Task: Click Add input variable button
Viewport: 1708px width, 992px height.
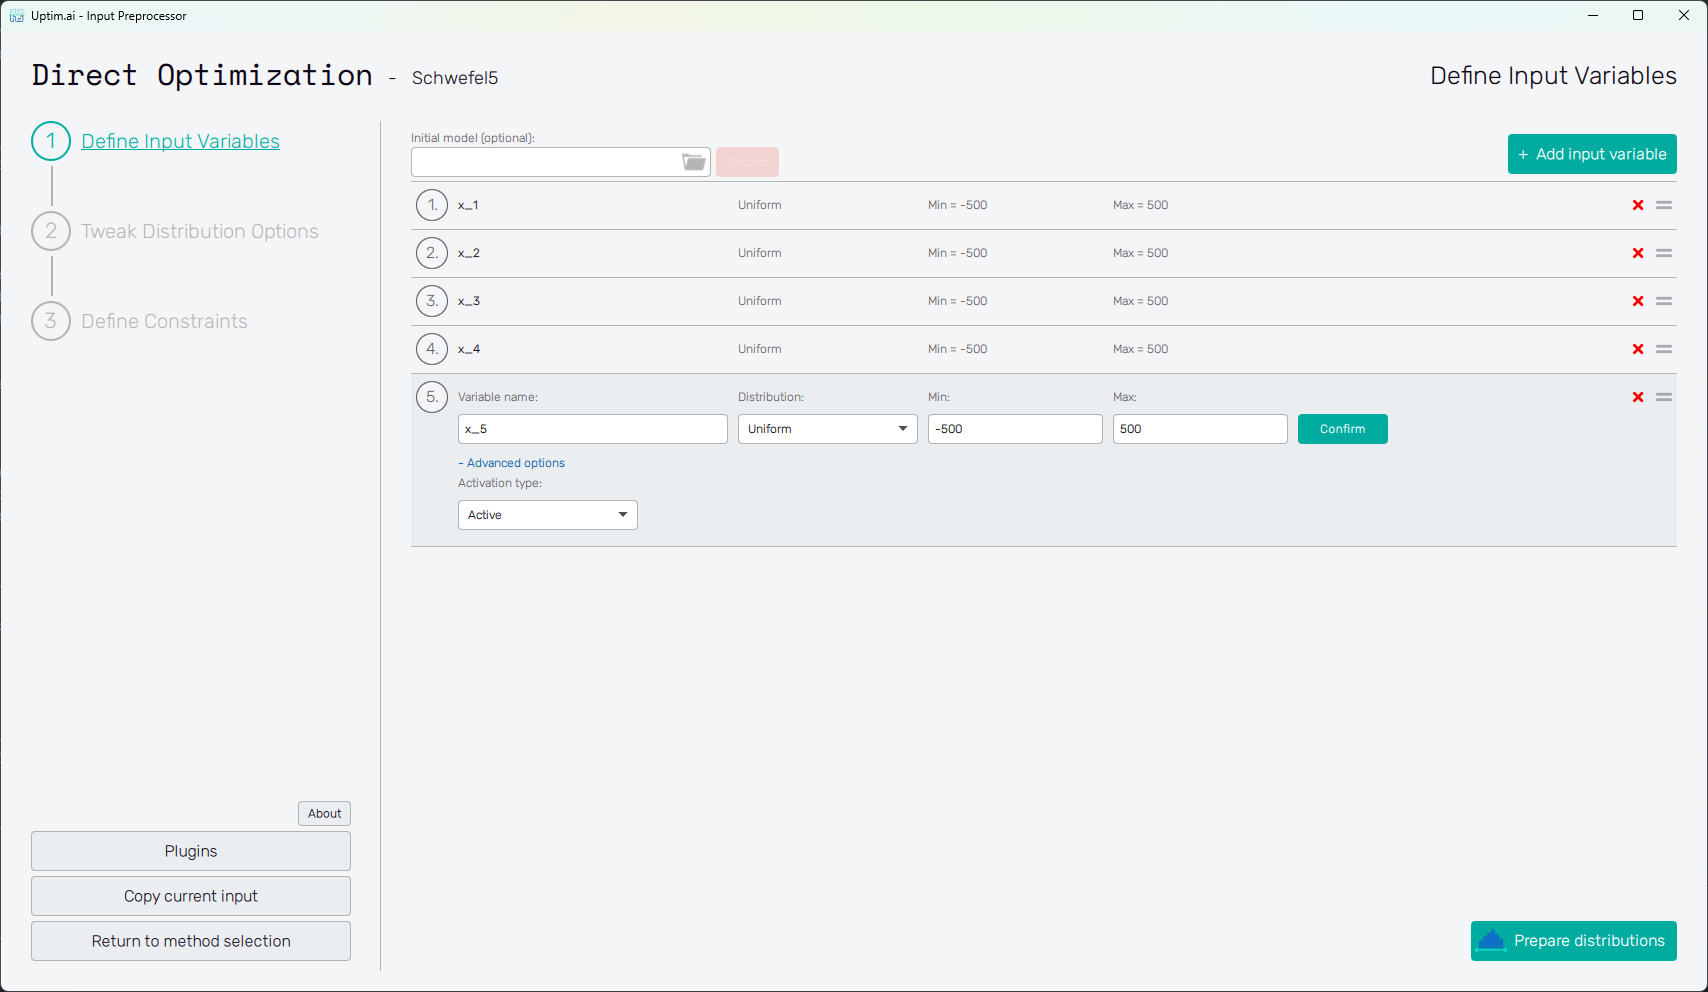Action: pos(1592,154)
